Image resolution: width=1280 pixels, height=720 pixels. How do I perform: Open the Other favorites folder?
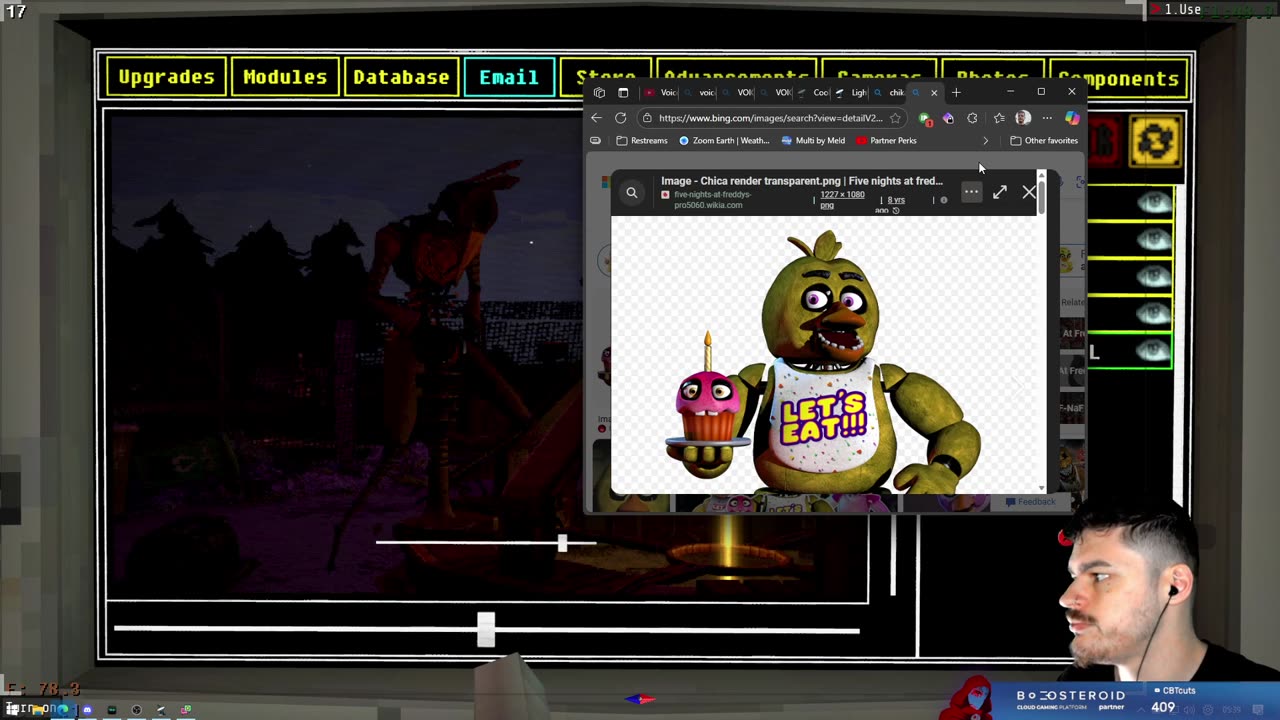tap(1044, 141)
